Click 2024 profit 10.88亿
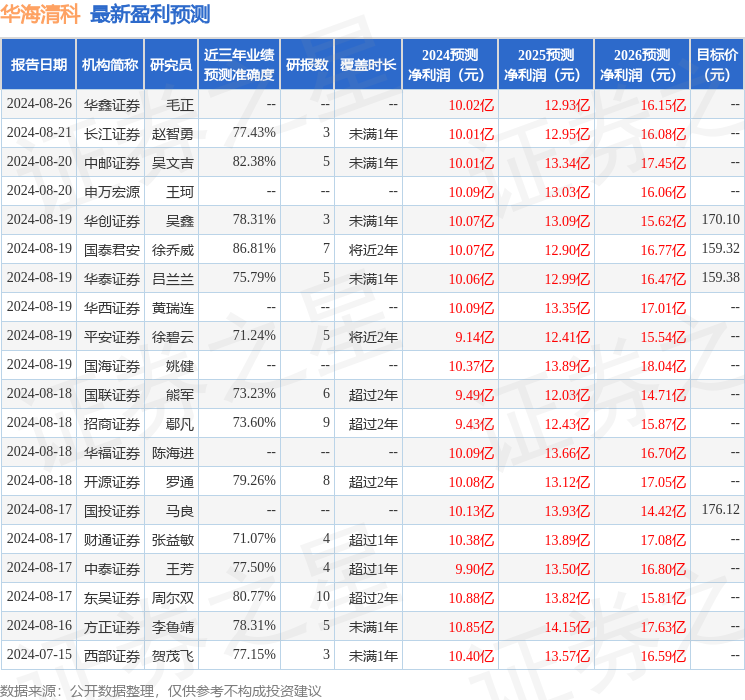Image resolution: width=745 pixels, height=700 pixels. (x=471, y=598)
